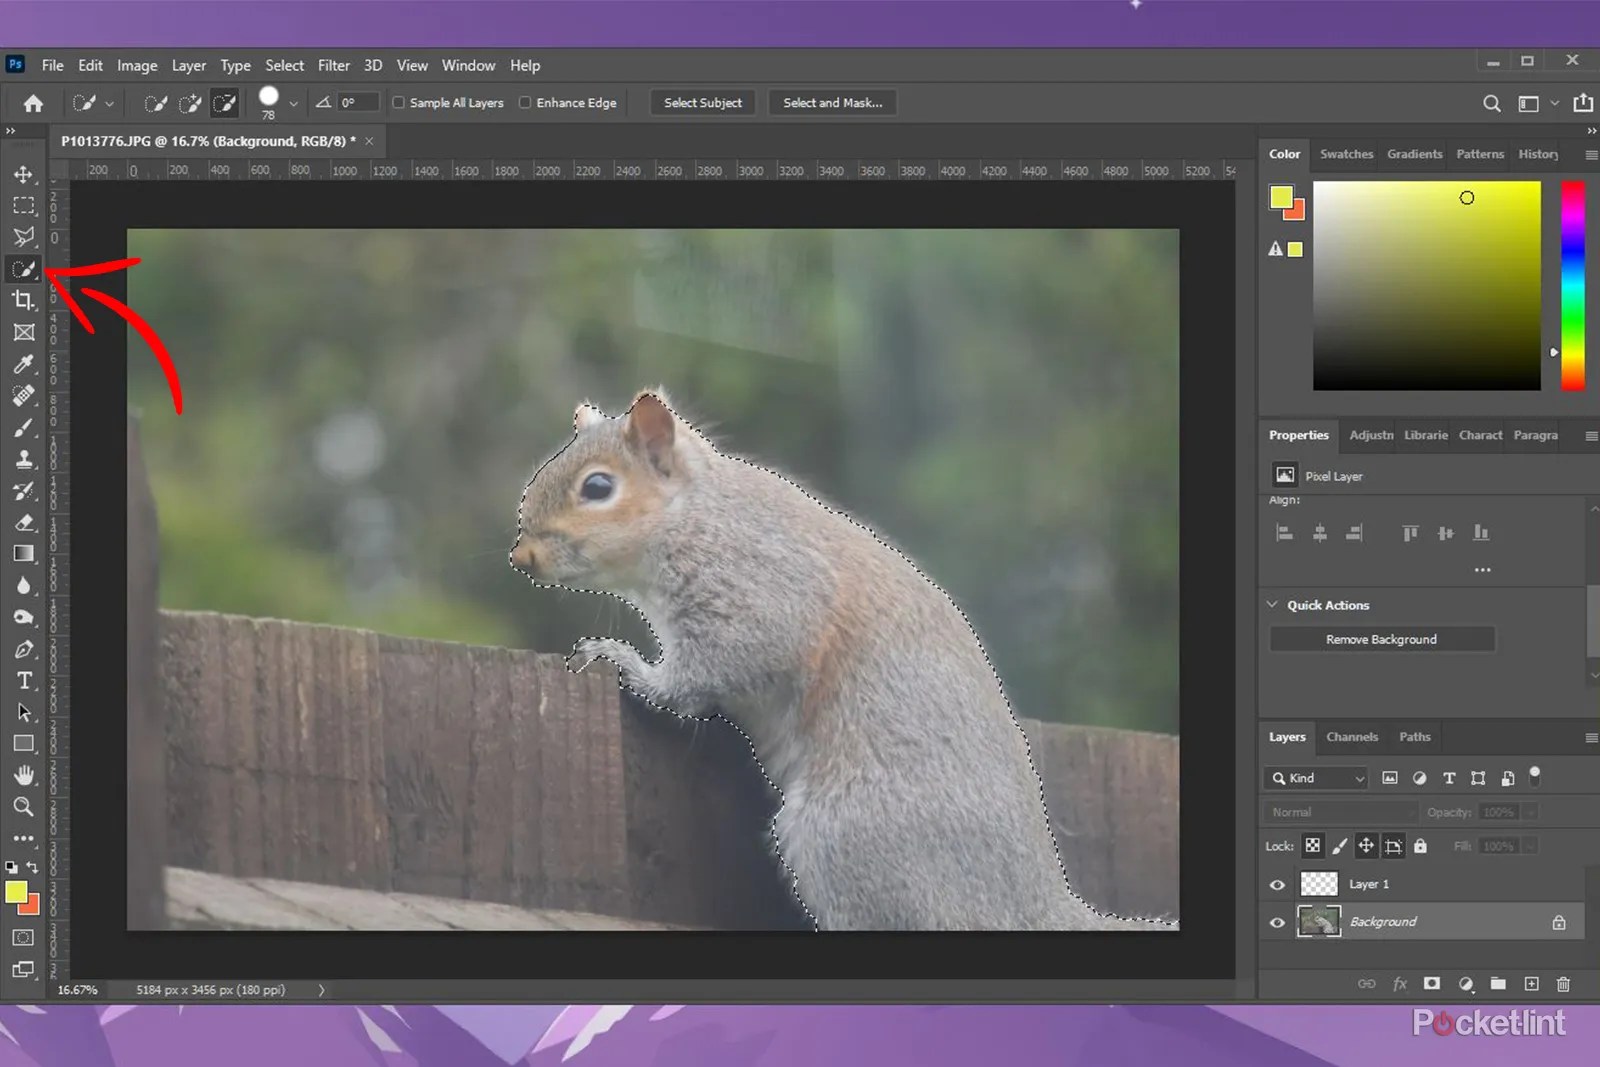The height and width of the screenshot is (1067, 1600).
Task: Enable the Enhance Edge checkbox
Action: (x=525, y=102)
